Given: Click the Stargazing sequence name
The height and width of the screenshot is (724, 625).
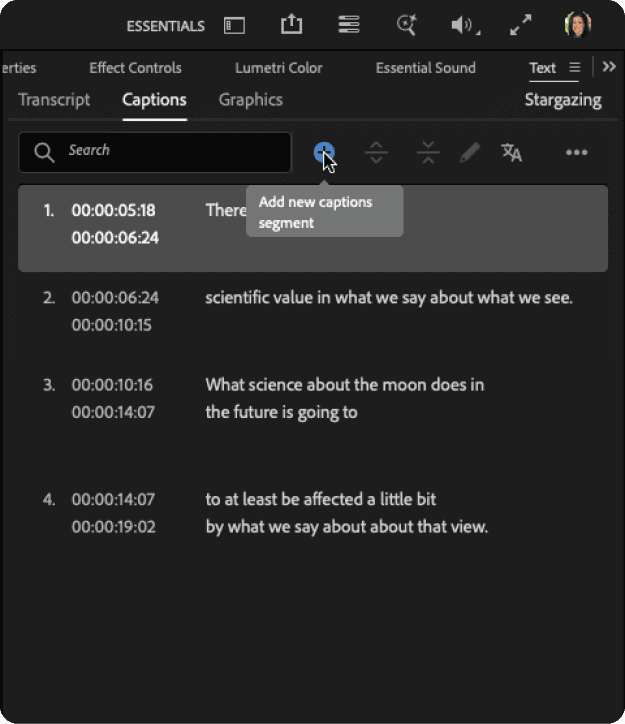Looking at the screenshot, I should [x=563, y=100].
